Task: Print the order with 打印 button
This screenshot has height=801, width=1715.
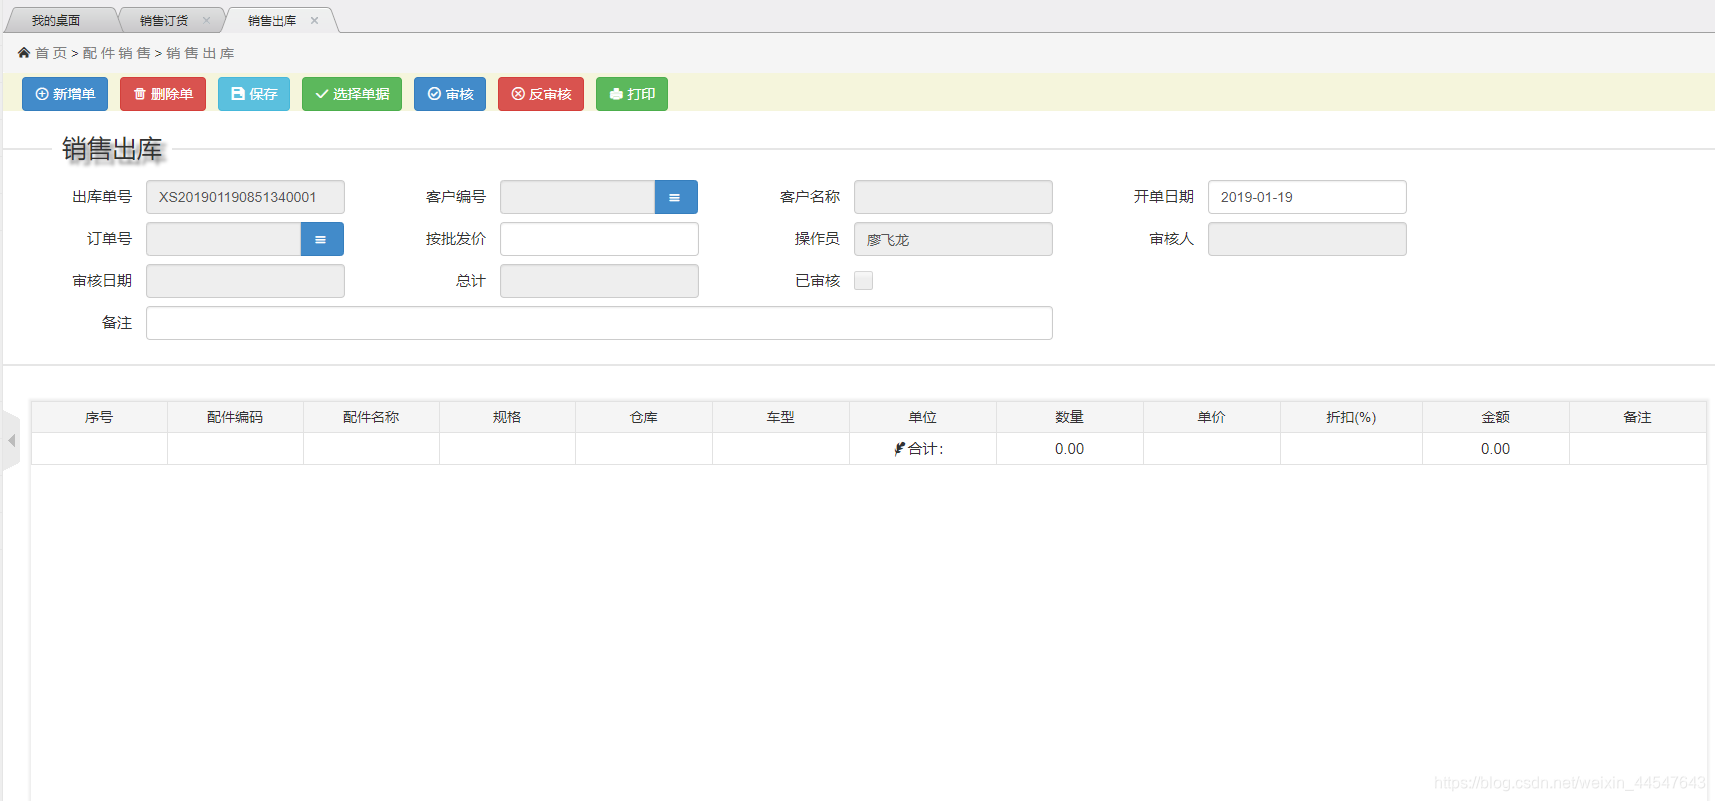Action: tap(632, 94)
